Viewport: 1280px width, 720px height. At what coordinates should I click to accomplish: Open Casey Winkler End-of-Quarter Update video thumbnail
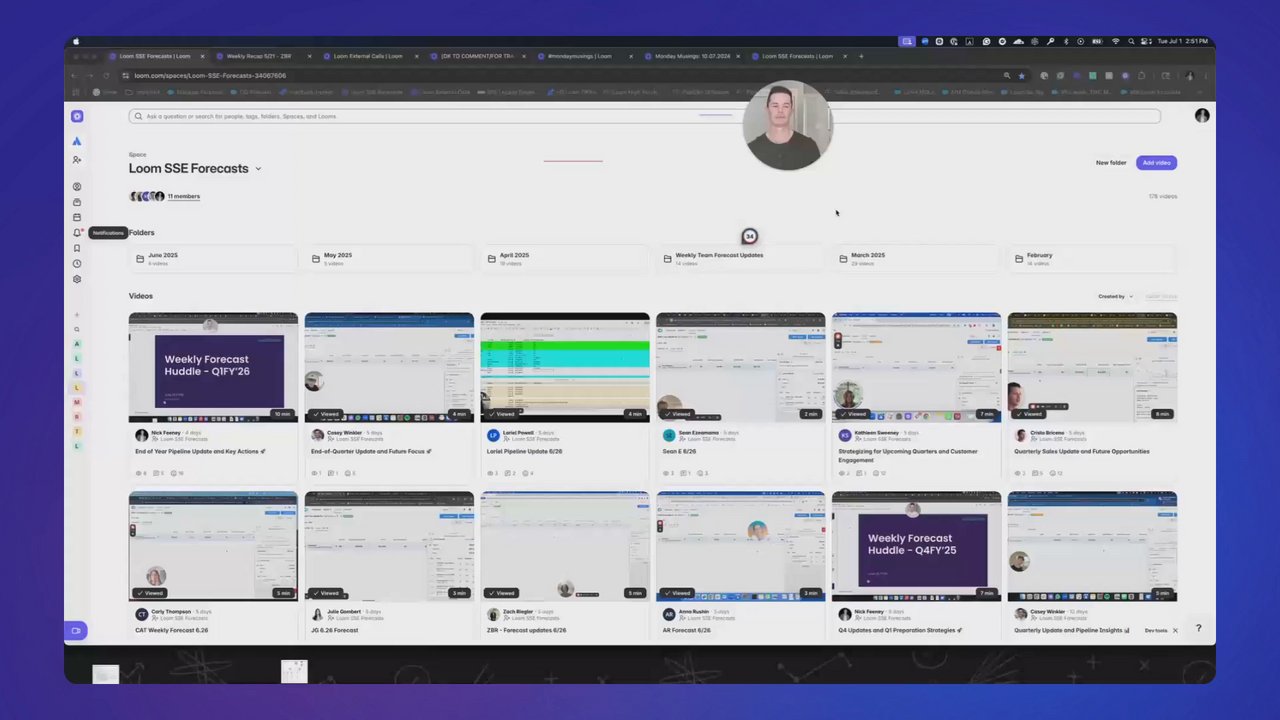point(389,367)
